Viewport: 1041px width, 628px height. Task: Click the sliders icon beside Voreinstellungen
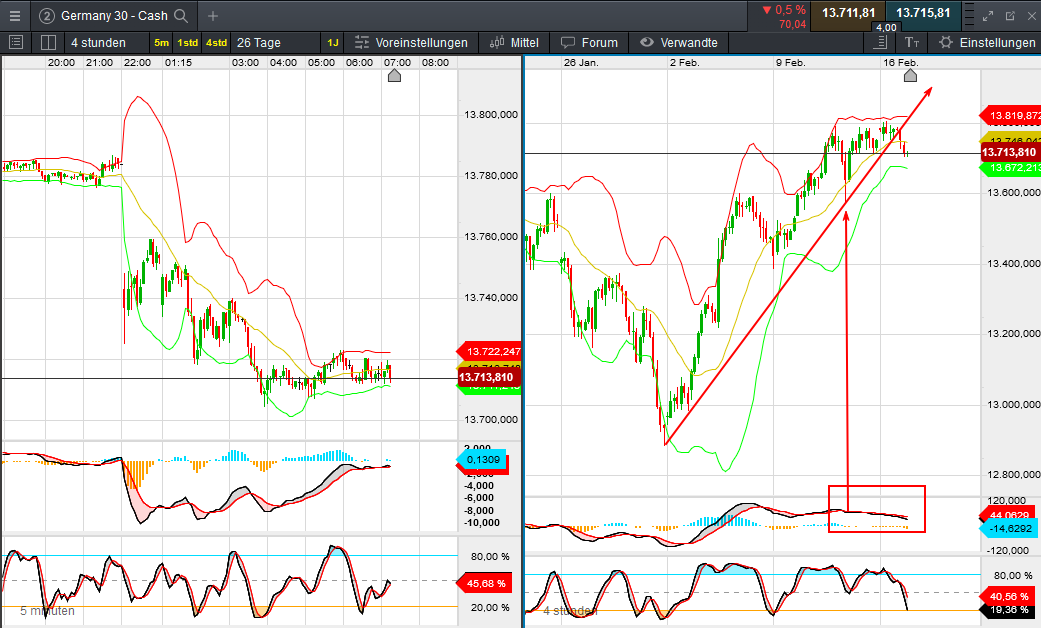tap(362, 42)
